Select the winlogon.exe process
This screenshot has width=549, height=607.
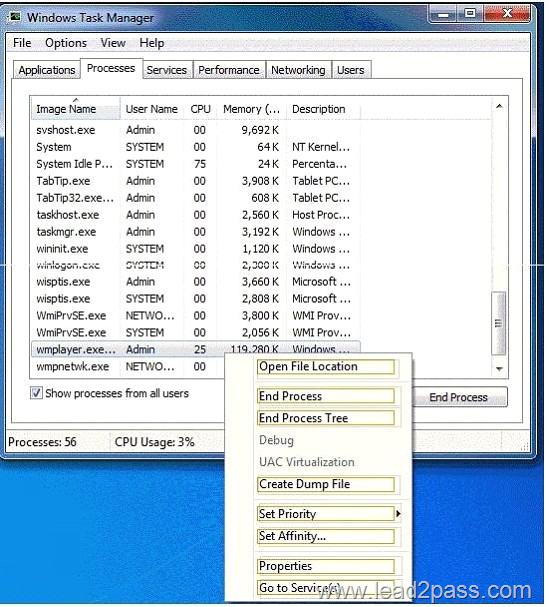point(196,266)
